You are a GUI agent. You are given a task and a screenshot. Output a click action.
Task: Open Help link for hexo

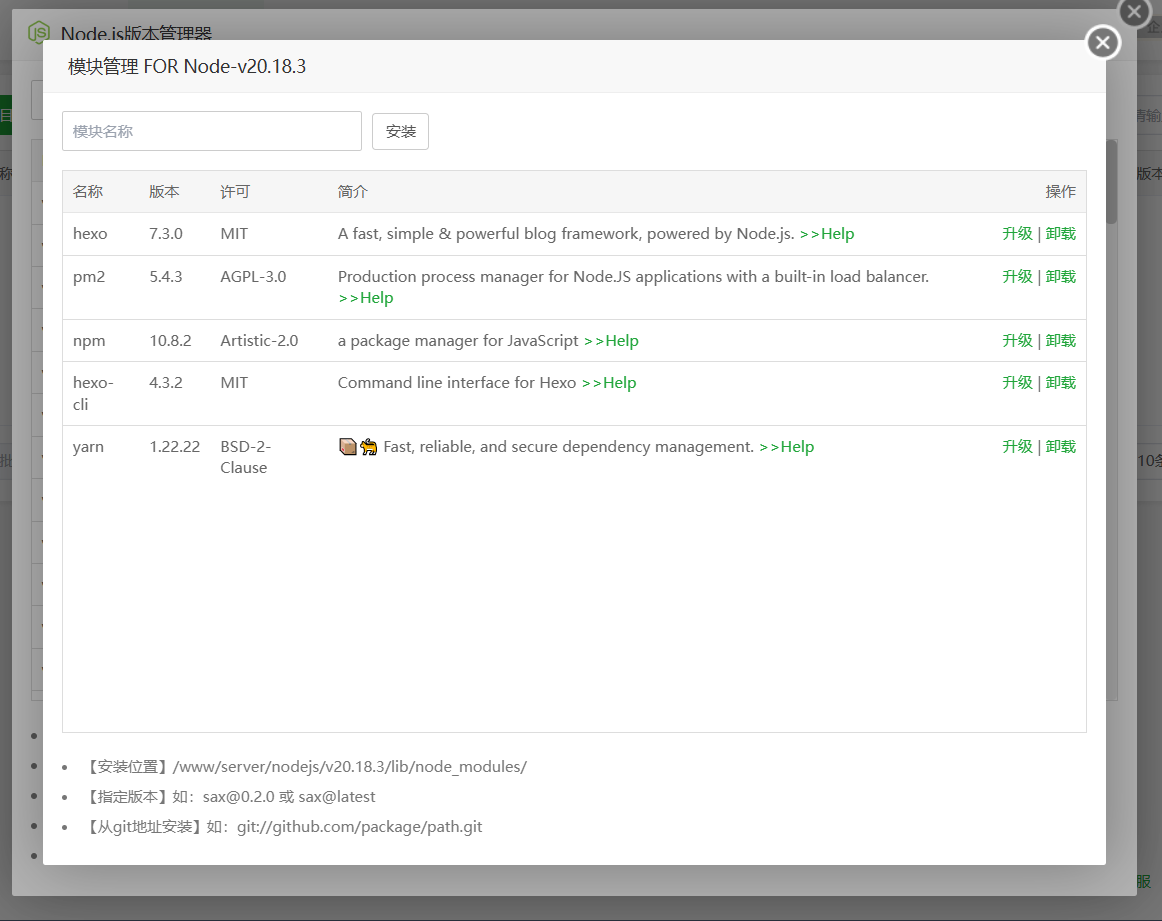pyautogui.click(x=827, y=233)
